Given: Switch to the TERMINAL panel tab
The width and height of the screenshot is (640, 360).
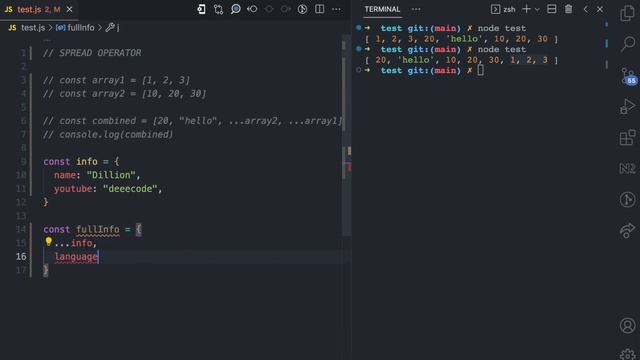Looking at the screenshot, I should pos(382,9).
